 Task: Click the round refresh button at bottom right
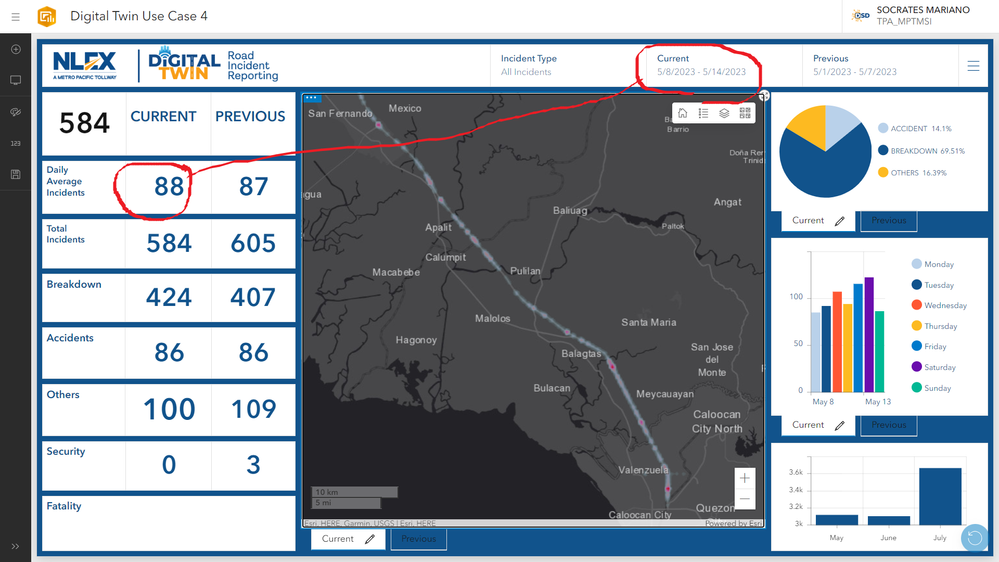tap(975, 538)
